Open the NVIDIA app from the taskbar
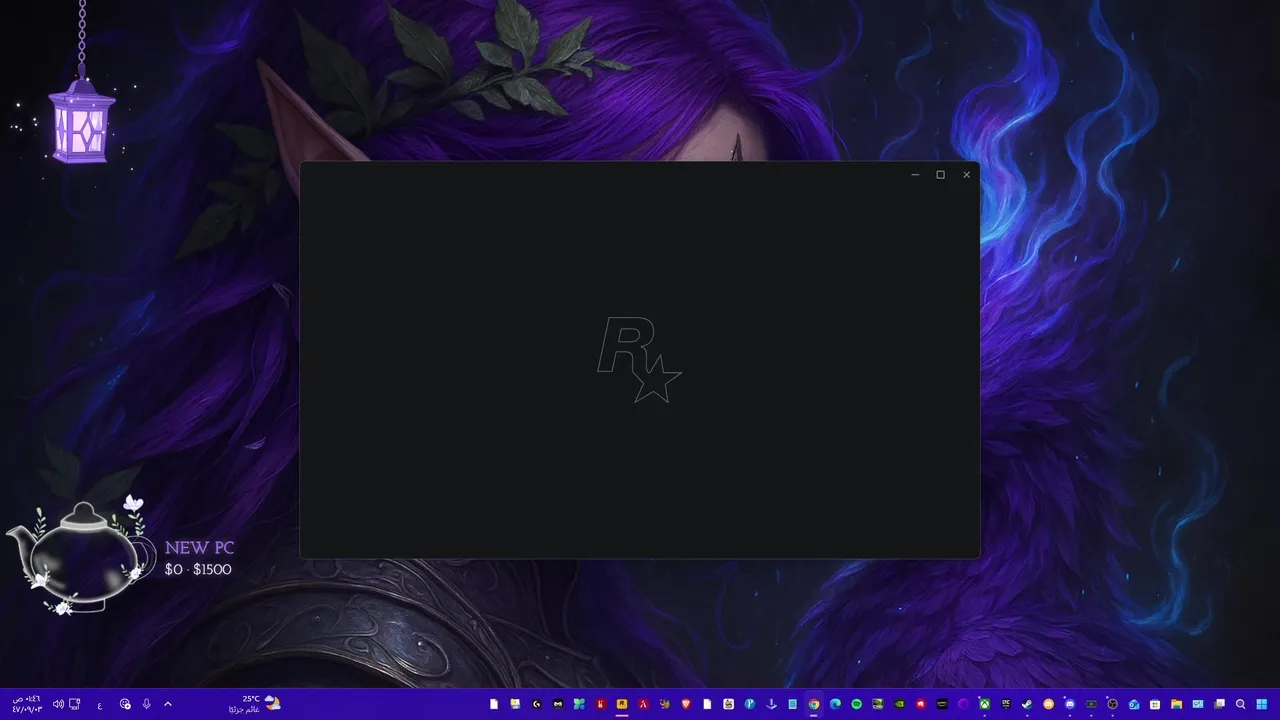The height and width of the screenshot is (720, 1280). coord(899,704)
